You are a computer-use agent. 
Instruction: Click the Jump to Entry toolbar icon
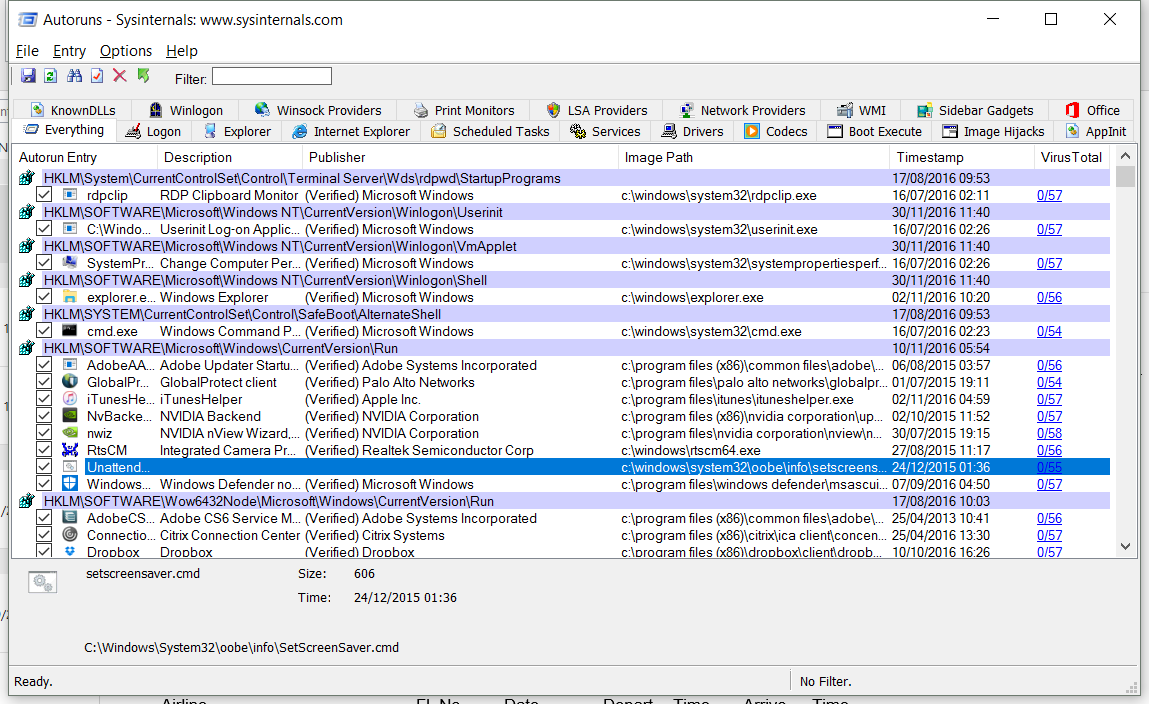pyautogui.click(x=144, y=75)
